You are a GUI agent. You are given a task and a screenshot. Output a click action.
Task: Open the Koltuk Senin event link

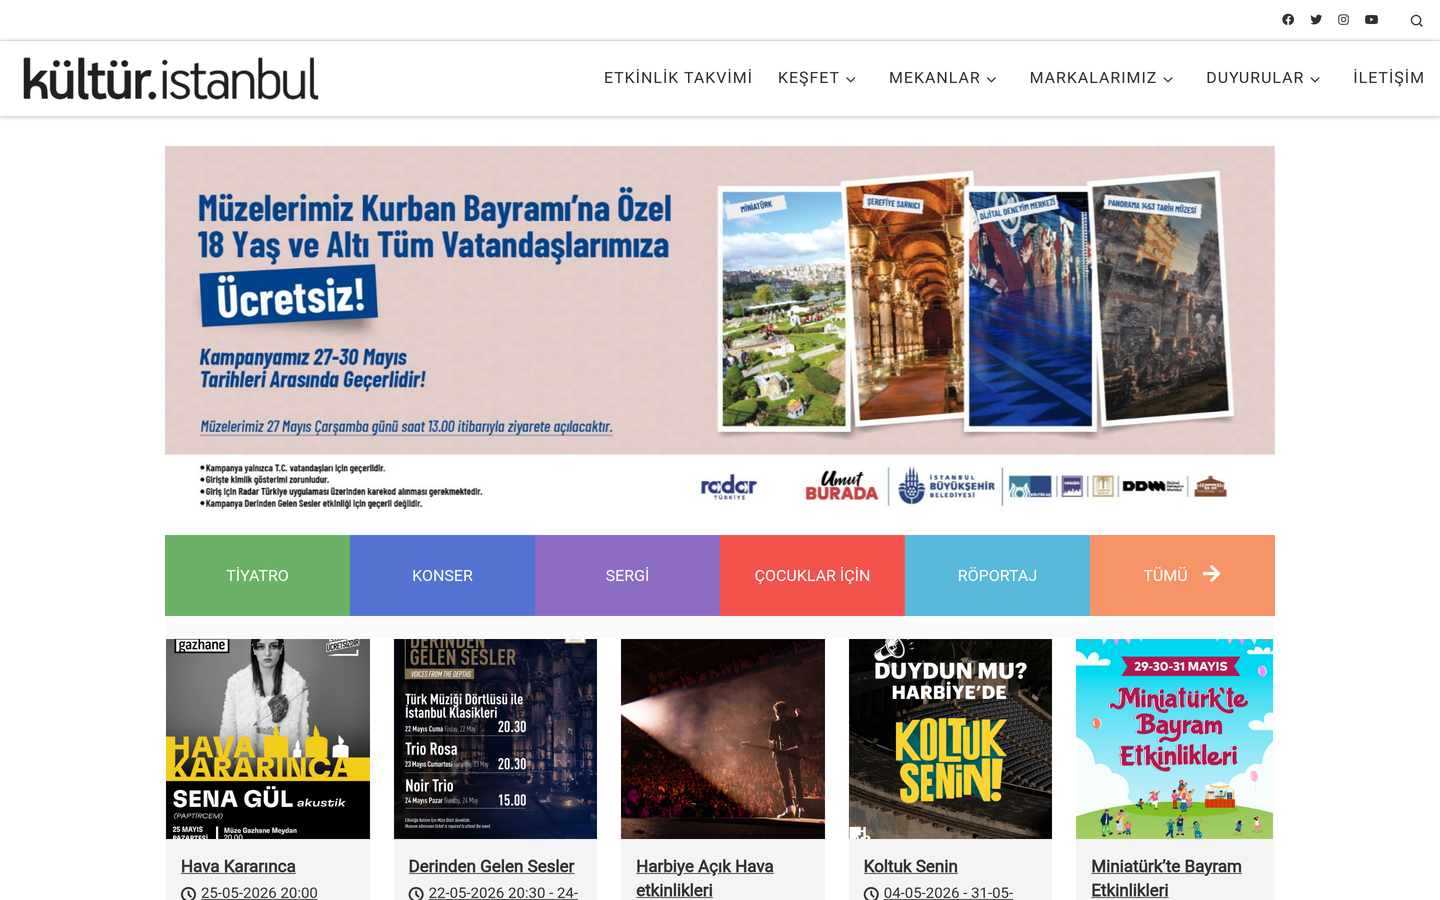coord(910,866)
